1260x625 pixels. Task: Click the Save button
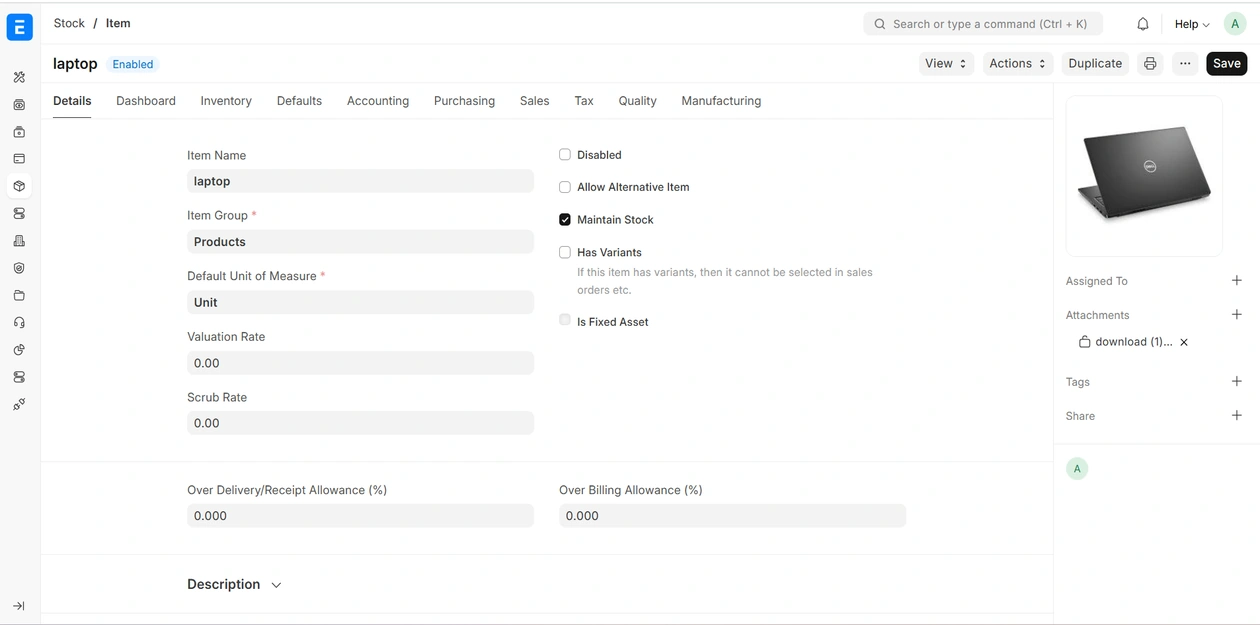1226,64
